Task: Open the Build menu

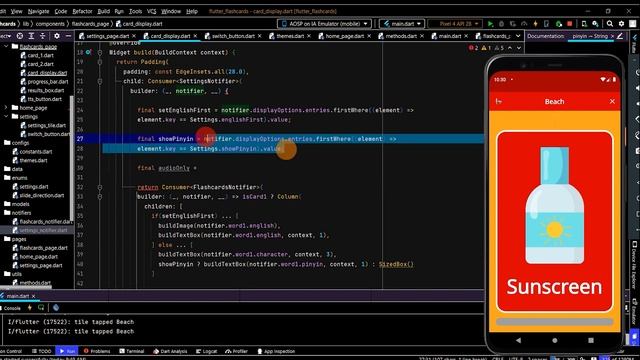Action: tap(103, 11)
